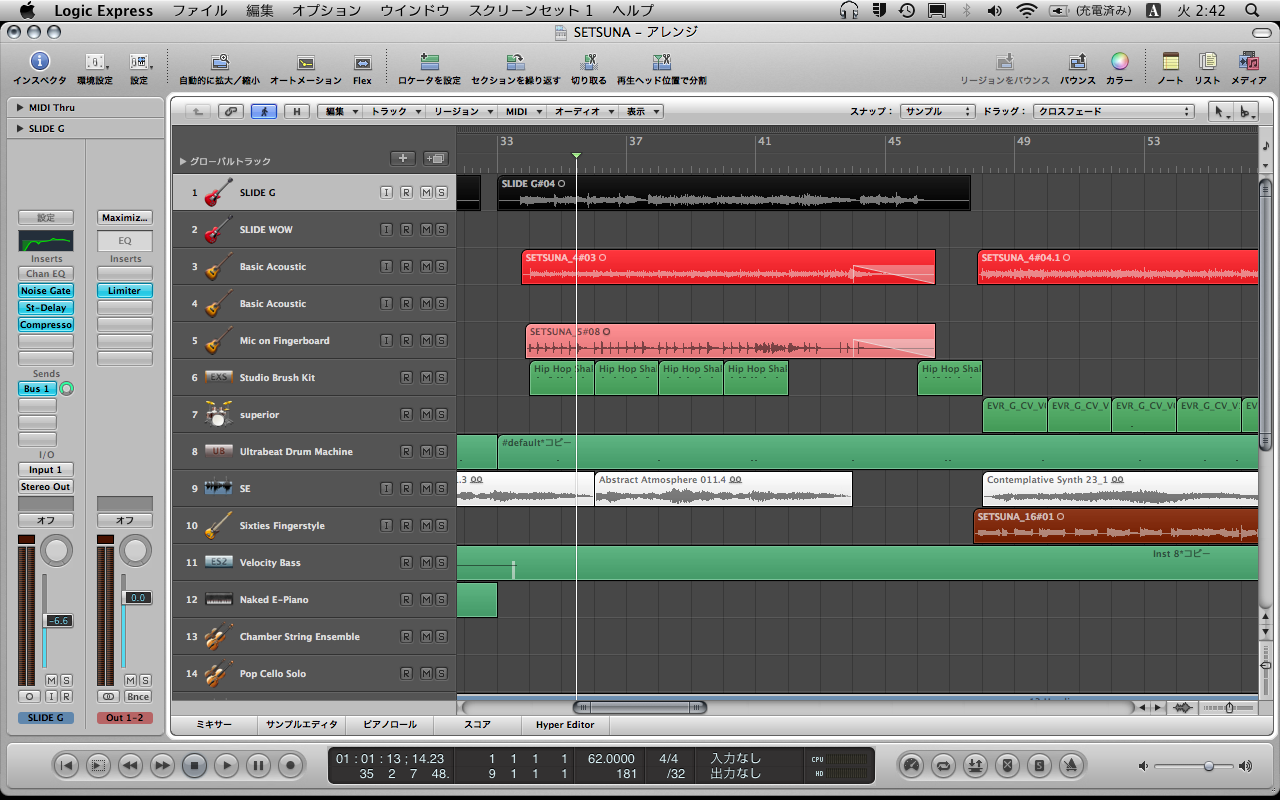Click the Limiter insert on Out 1-2
Viewport: 1280px width, 800px height.
point(125,290)
